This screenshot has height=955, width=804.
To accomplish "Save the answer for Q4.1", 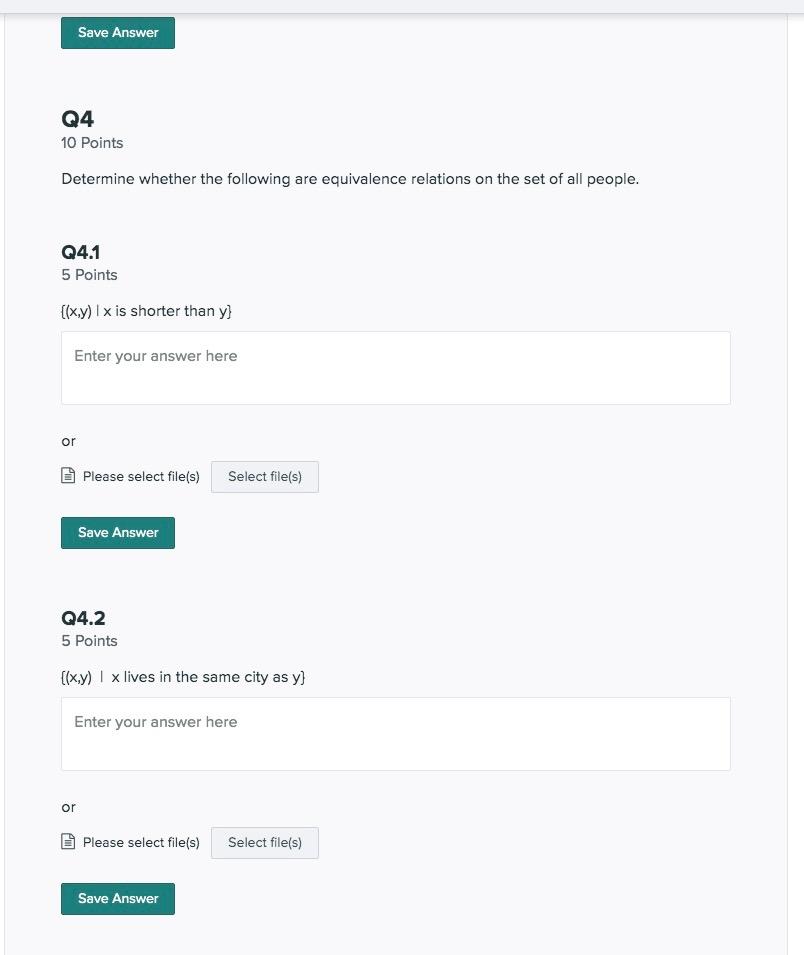I will tap(118, 533).
